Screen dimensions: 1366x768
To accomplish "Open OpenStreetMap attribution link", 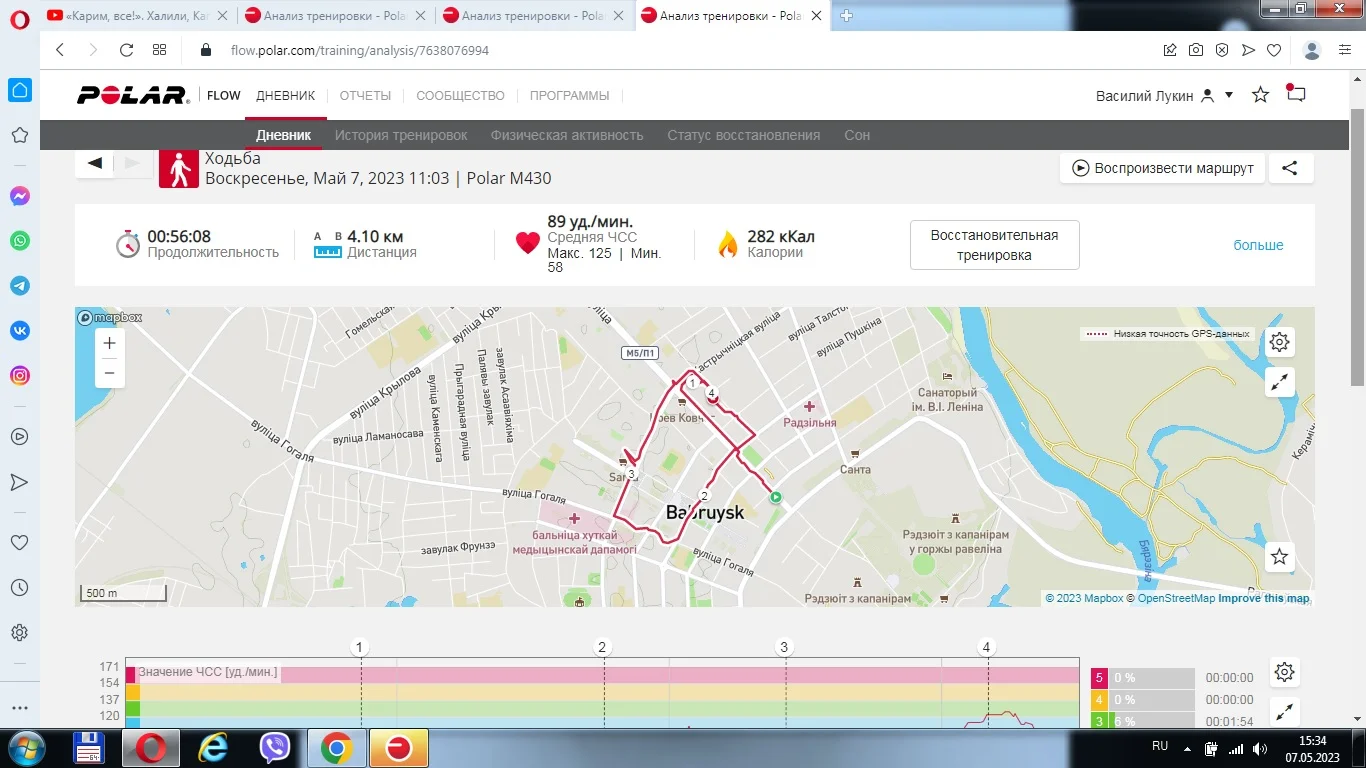I will tap(1176, 598).
